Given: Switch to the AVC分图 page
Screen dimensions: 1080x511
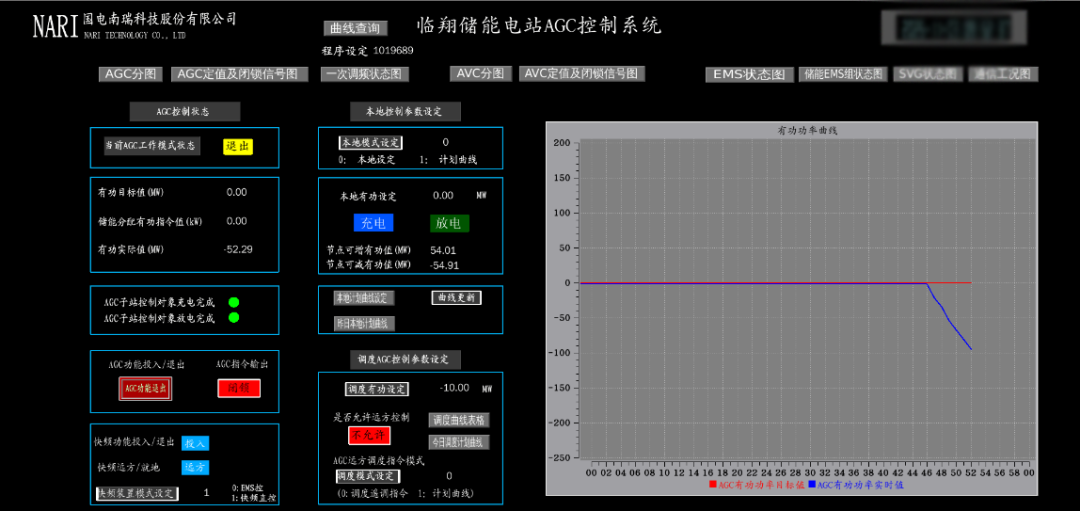Looking at the screenshot, I should 481,74.
